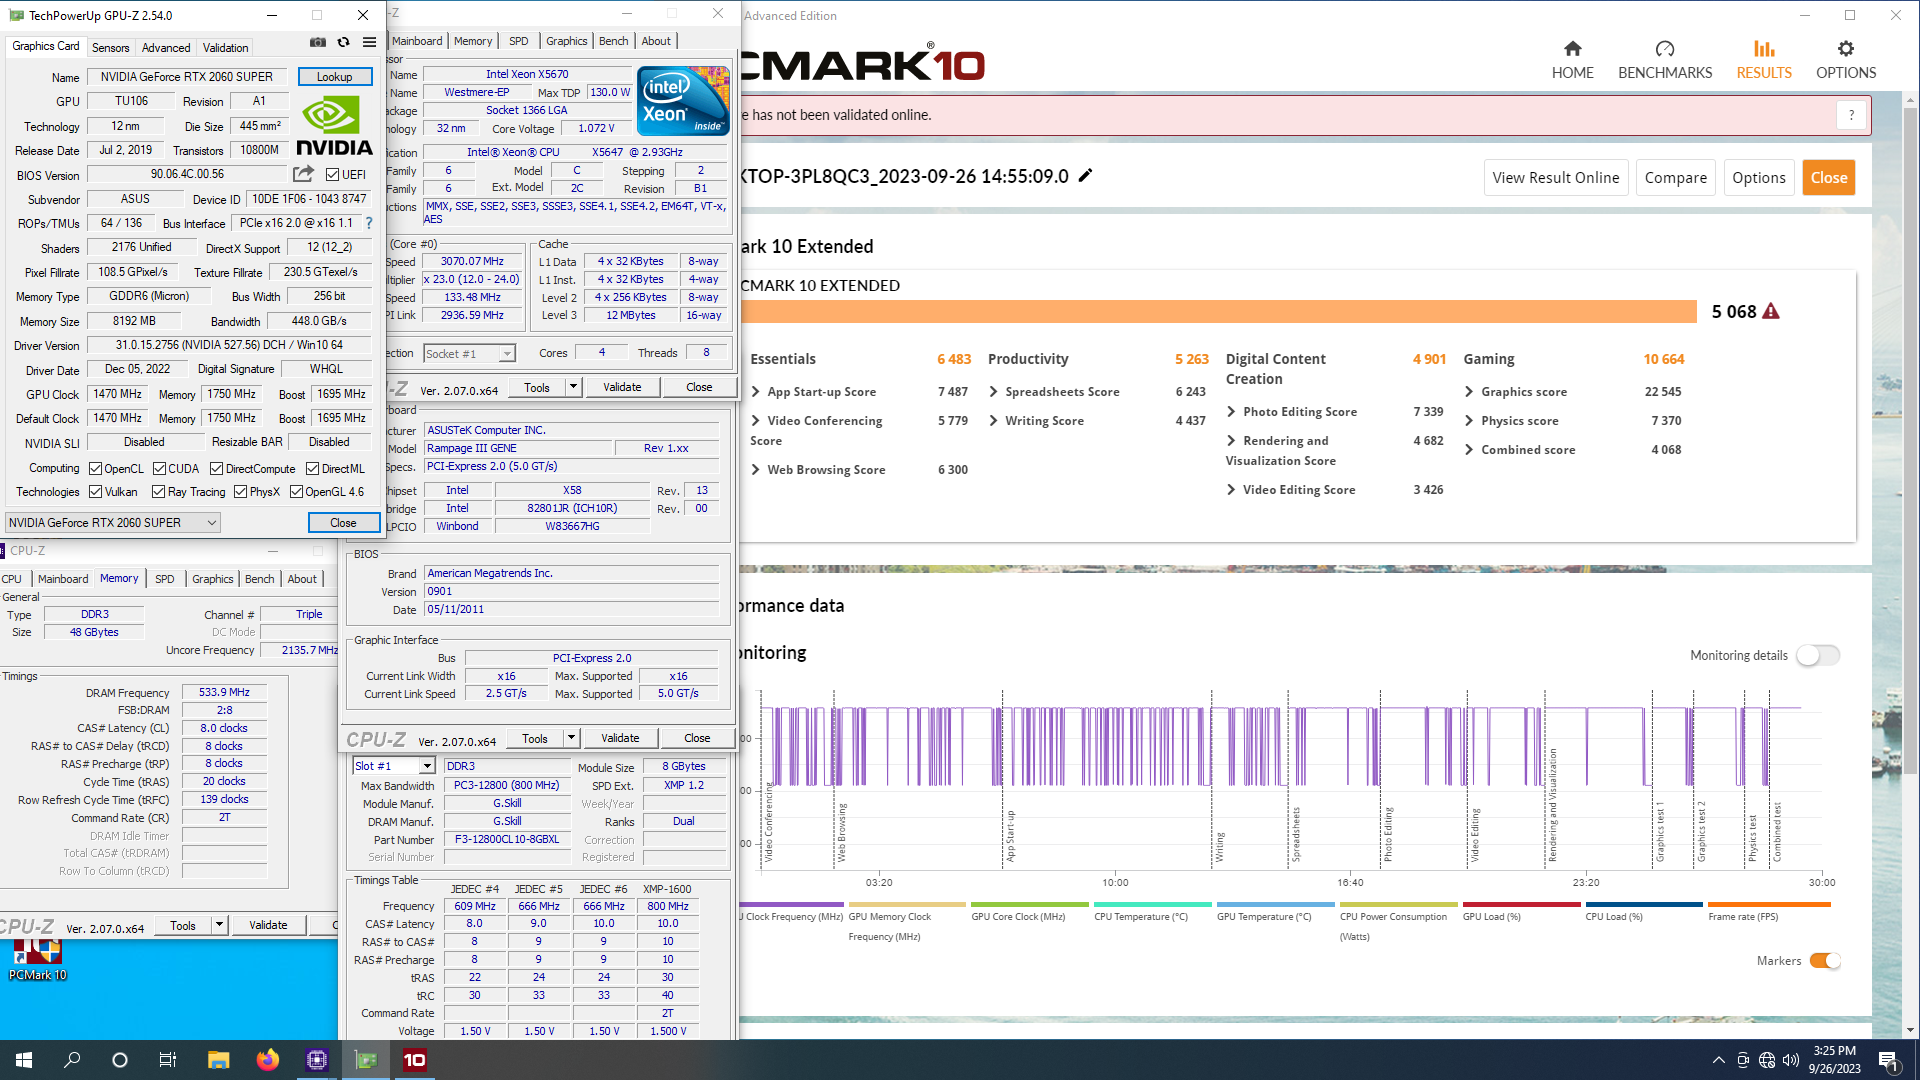This screenshot has height=1080, width=1920.
Task: Click the volume icon in system tray
Action: click(x=1790, y=1060)
